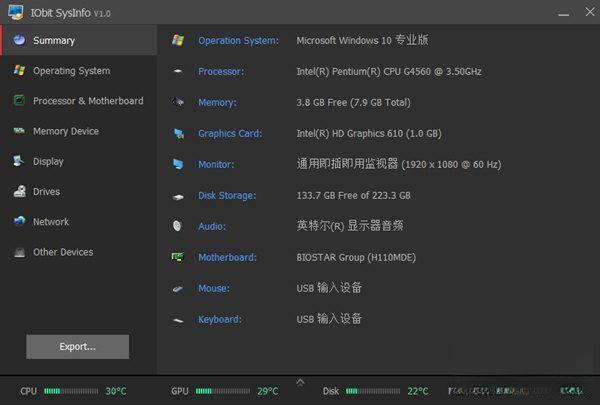
Task: Expand the bottom status panel with the up chevron
Action: pyautogui.click(x=300, y=382)
